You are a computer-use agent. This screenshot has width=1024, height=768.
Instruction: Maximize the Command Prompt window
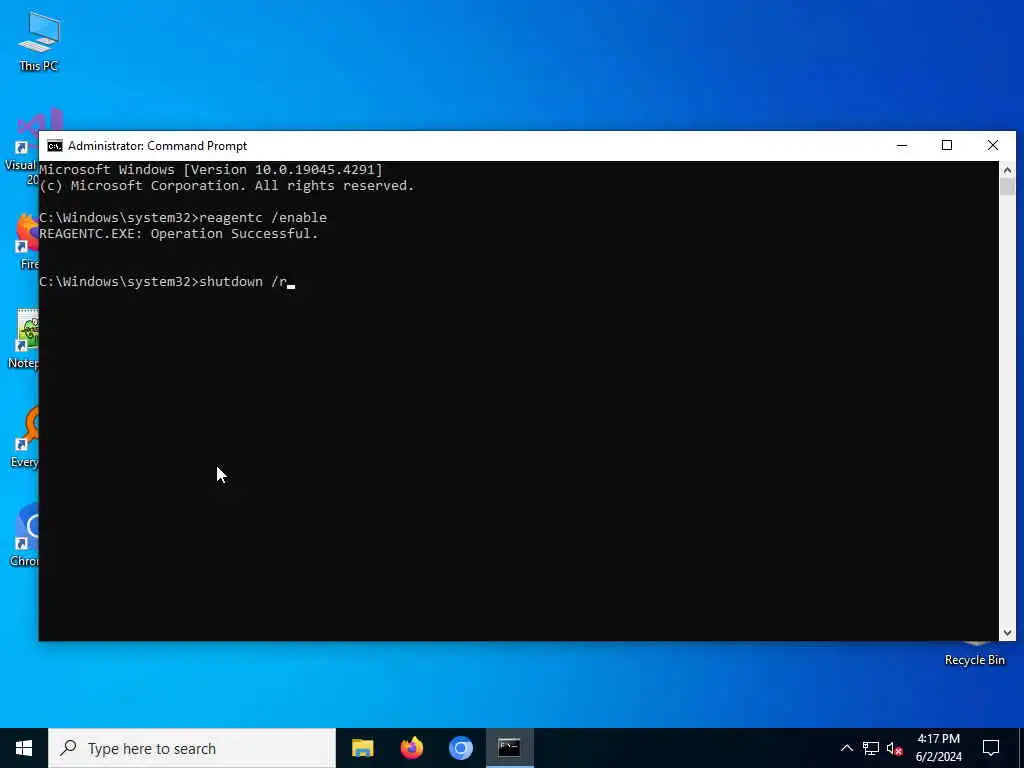[947, 146]
